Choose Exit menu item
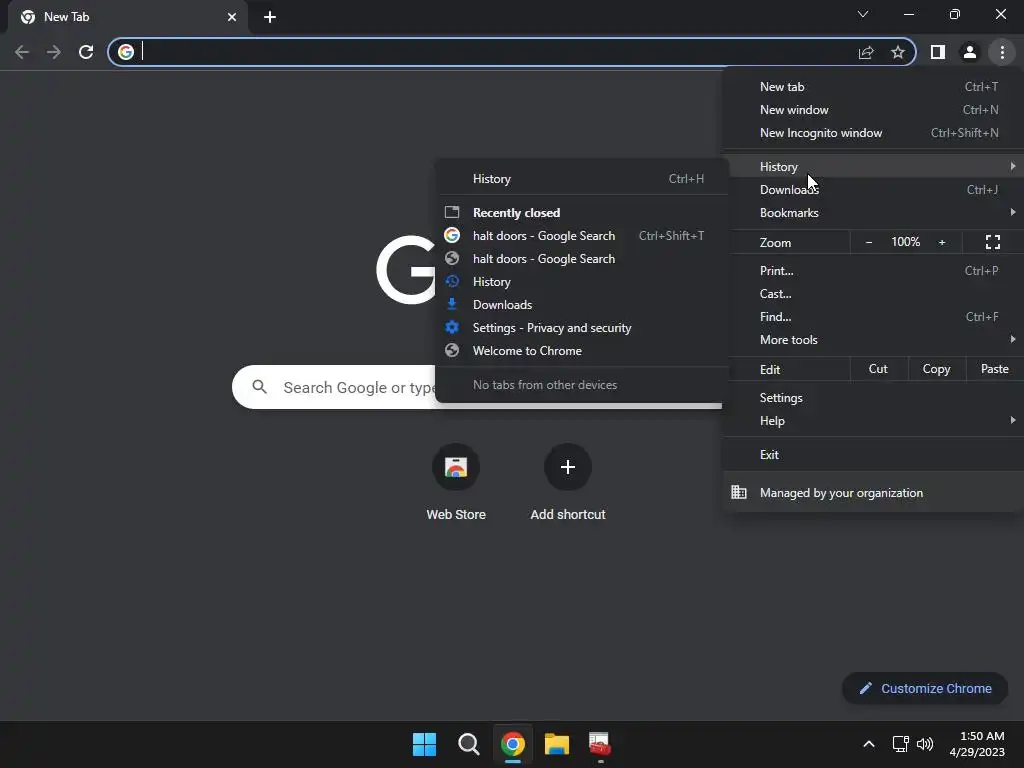The width and height of the screenshot is (1024, 768). 873,455
